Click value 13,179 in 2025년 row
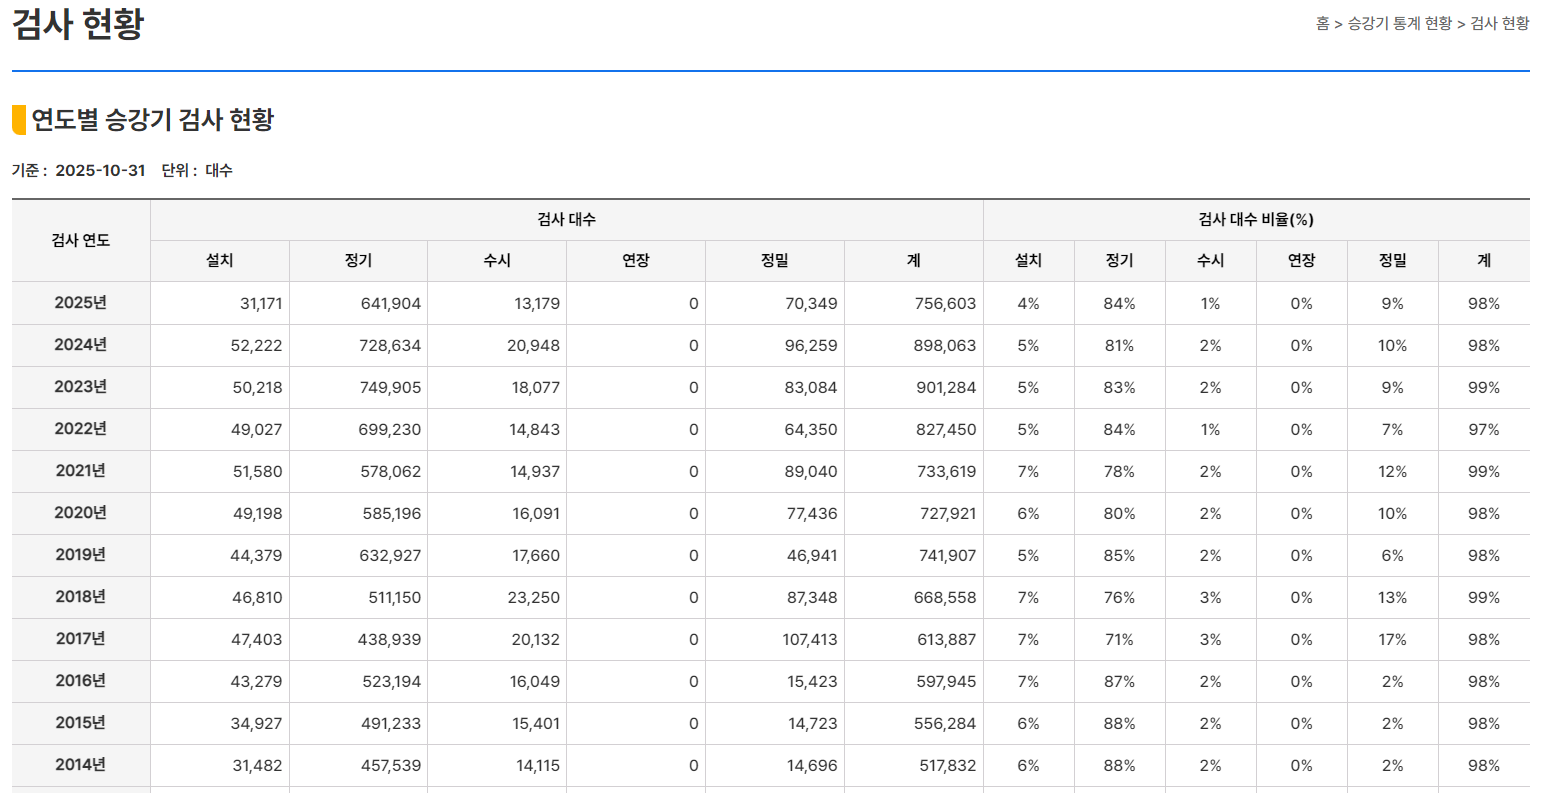 point(537,304)
